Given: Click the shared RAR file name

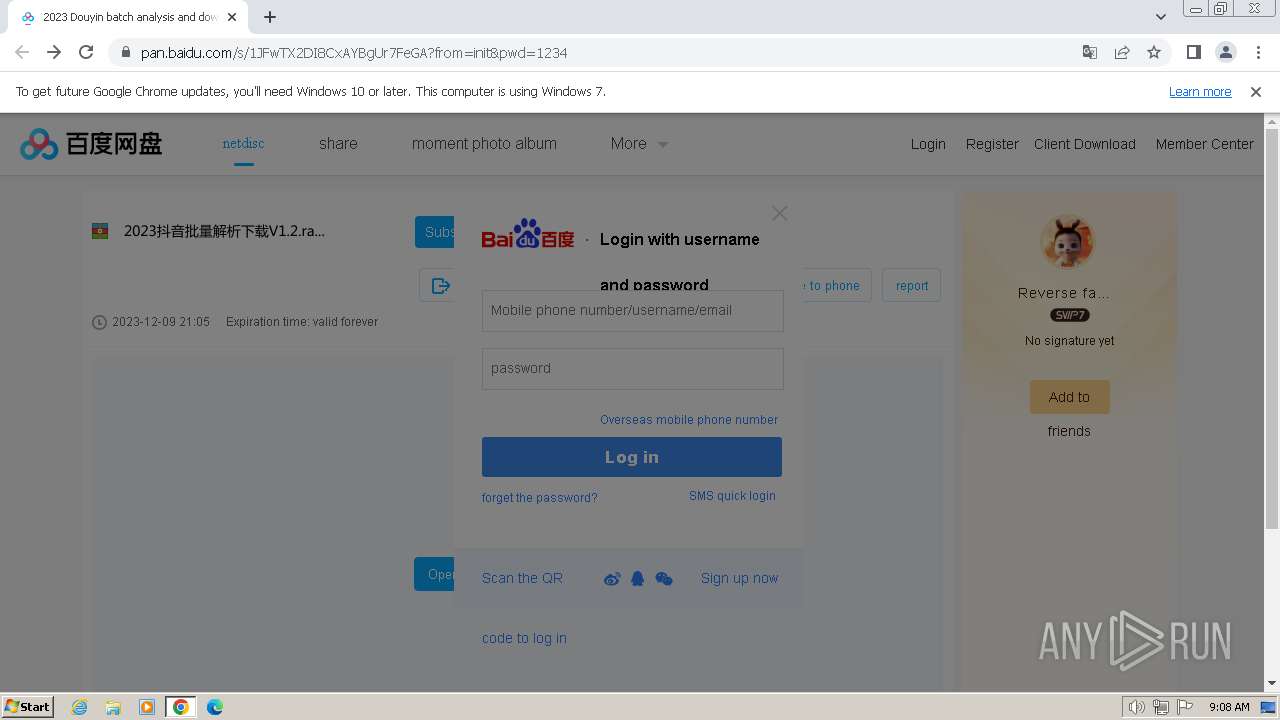Looking at the screenshot, I should [x=224, y=231].
